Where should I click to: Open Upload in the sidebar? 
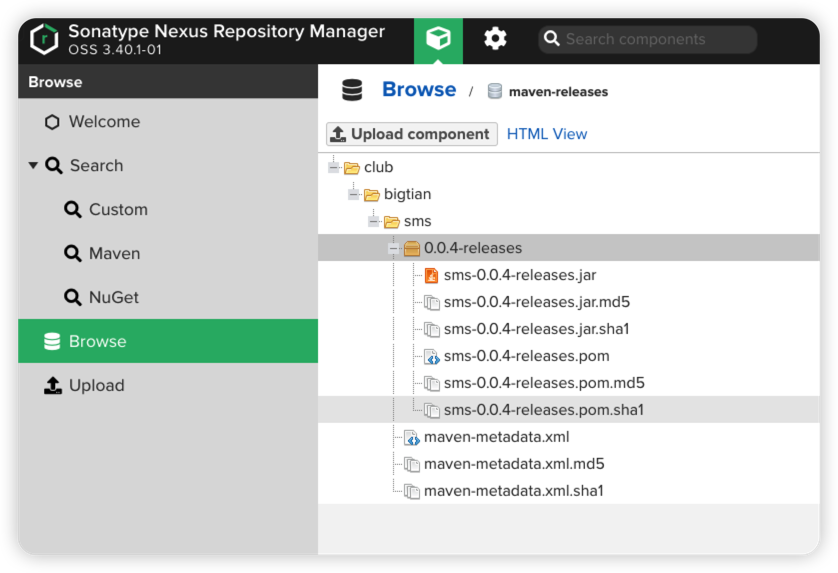(168, 385)
